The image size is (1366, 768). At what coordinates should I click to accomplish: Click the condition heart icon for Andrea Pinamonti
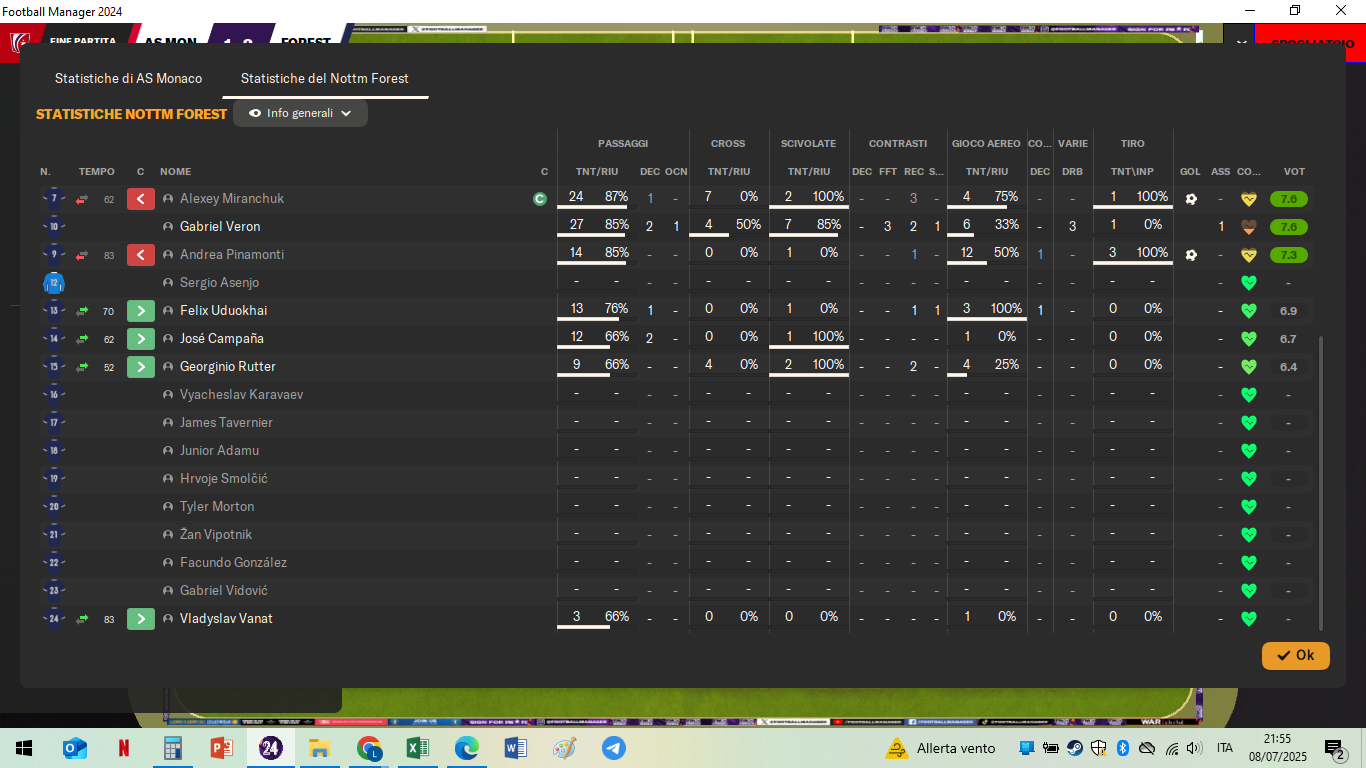click(1248, 255)
